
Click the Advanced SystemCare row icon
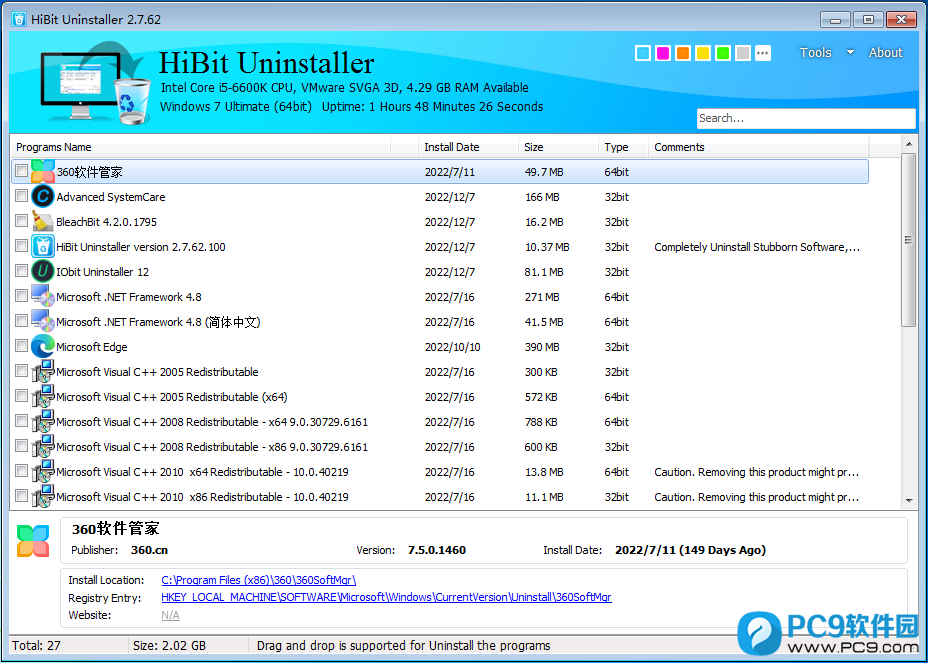[43, 197]
